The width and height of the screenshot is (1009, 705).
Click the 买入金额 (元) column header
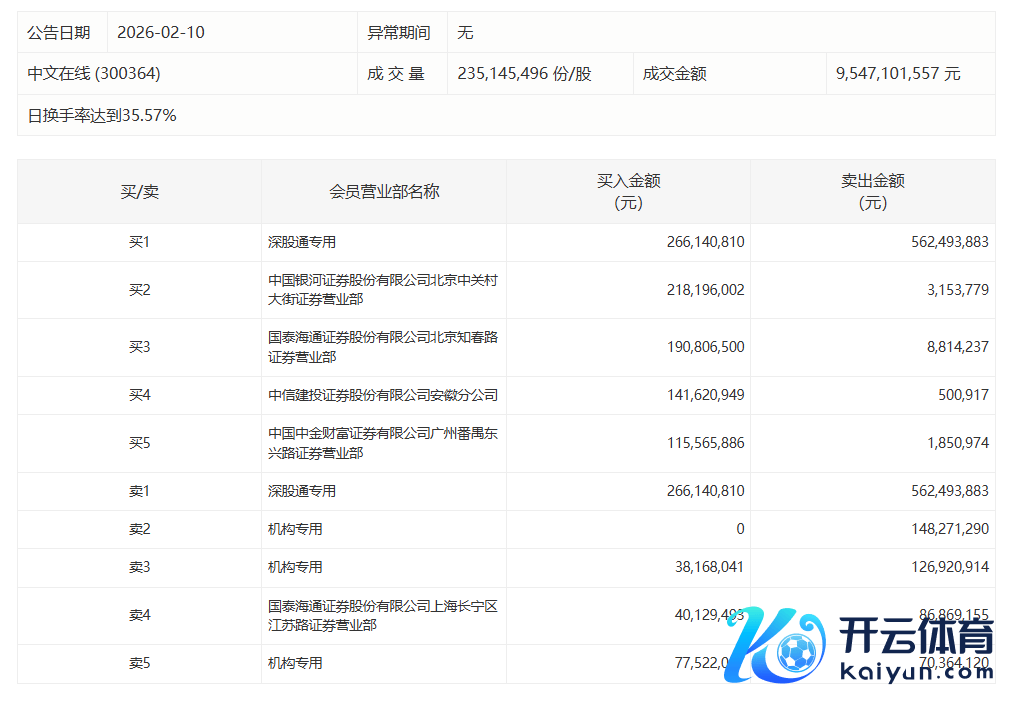pos(628,192)
